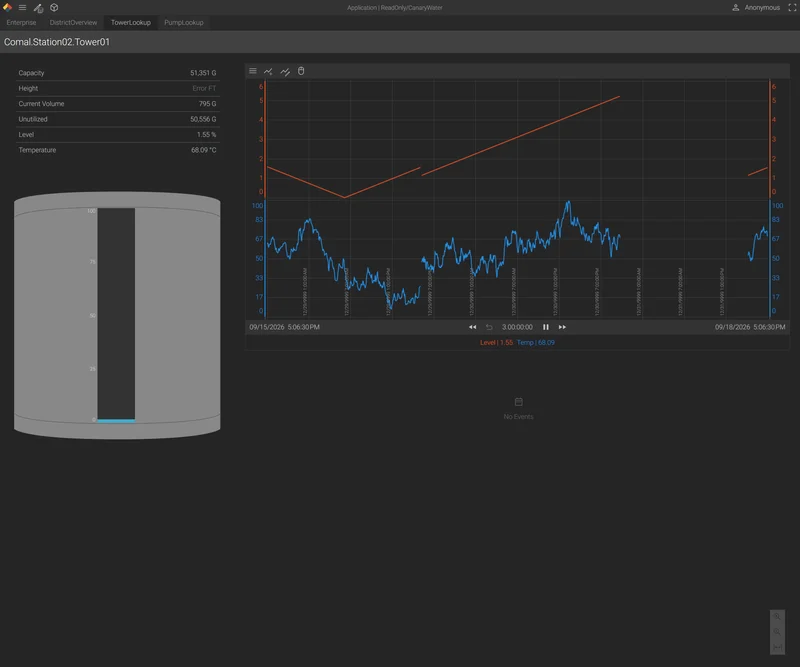Screen dimensions: 800x667
Task: Click the Temperature value 68.09 °C
Action: [204, 150]
